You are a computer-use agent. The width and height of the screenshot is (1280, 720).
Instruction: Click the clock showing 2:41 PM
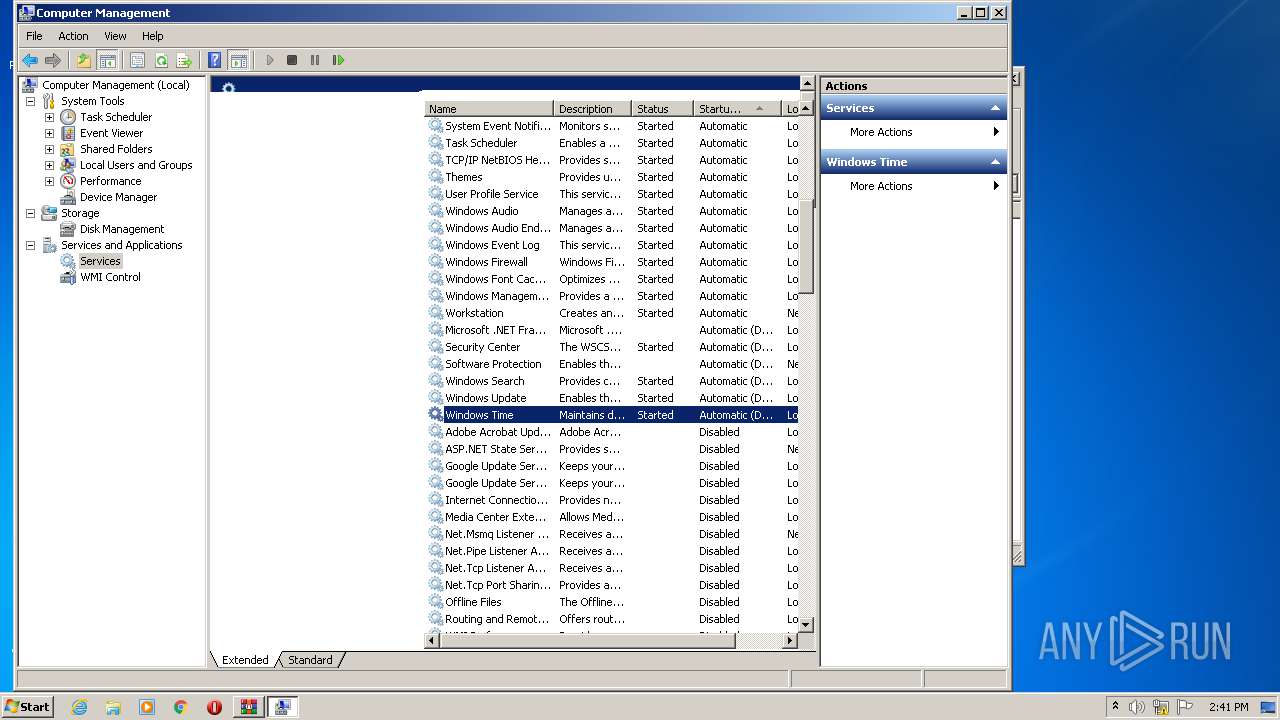tap(1228, 707)
